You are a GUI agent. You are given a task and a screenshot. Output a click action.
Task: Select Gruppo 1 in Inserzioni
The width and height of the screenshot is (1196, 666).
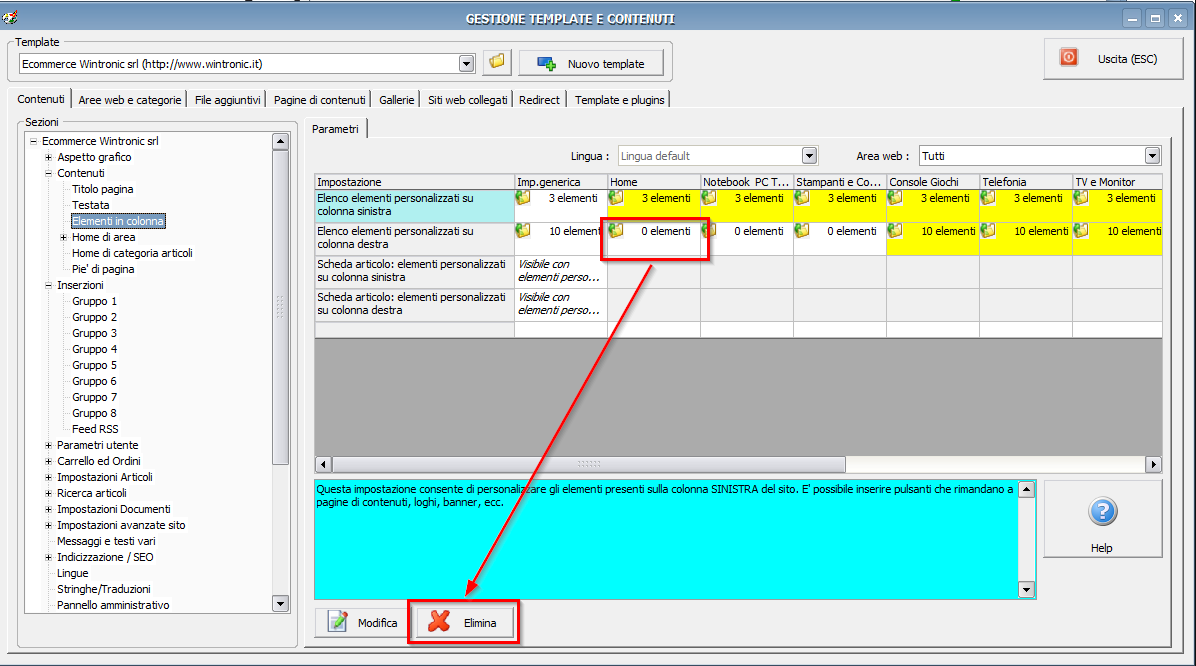click(95, 301)
